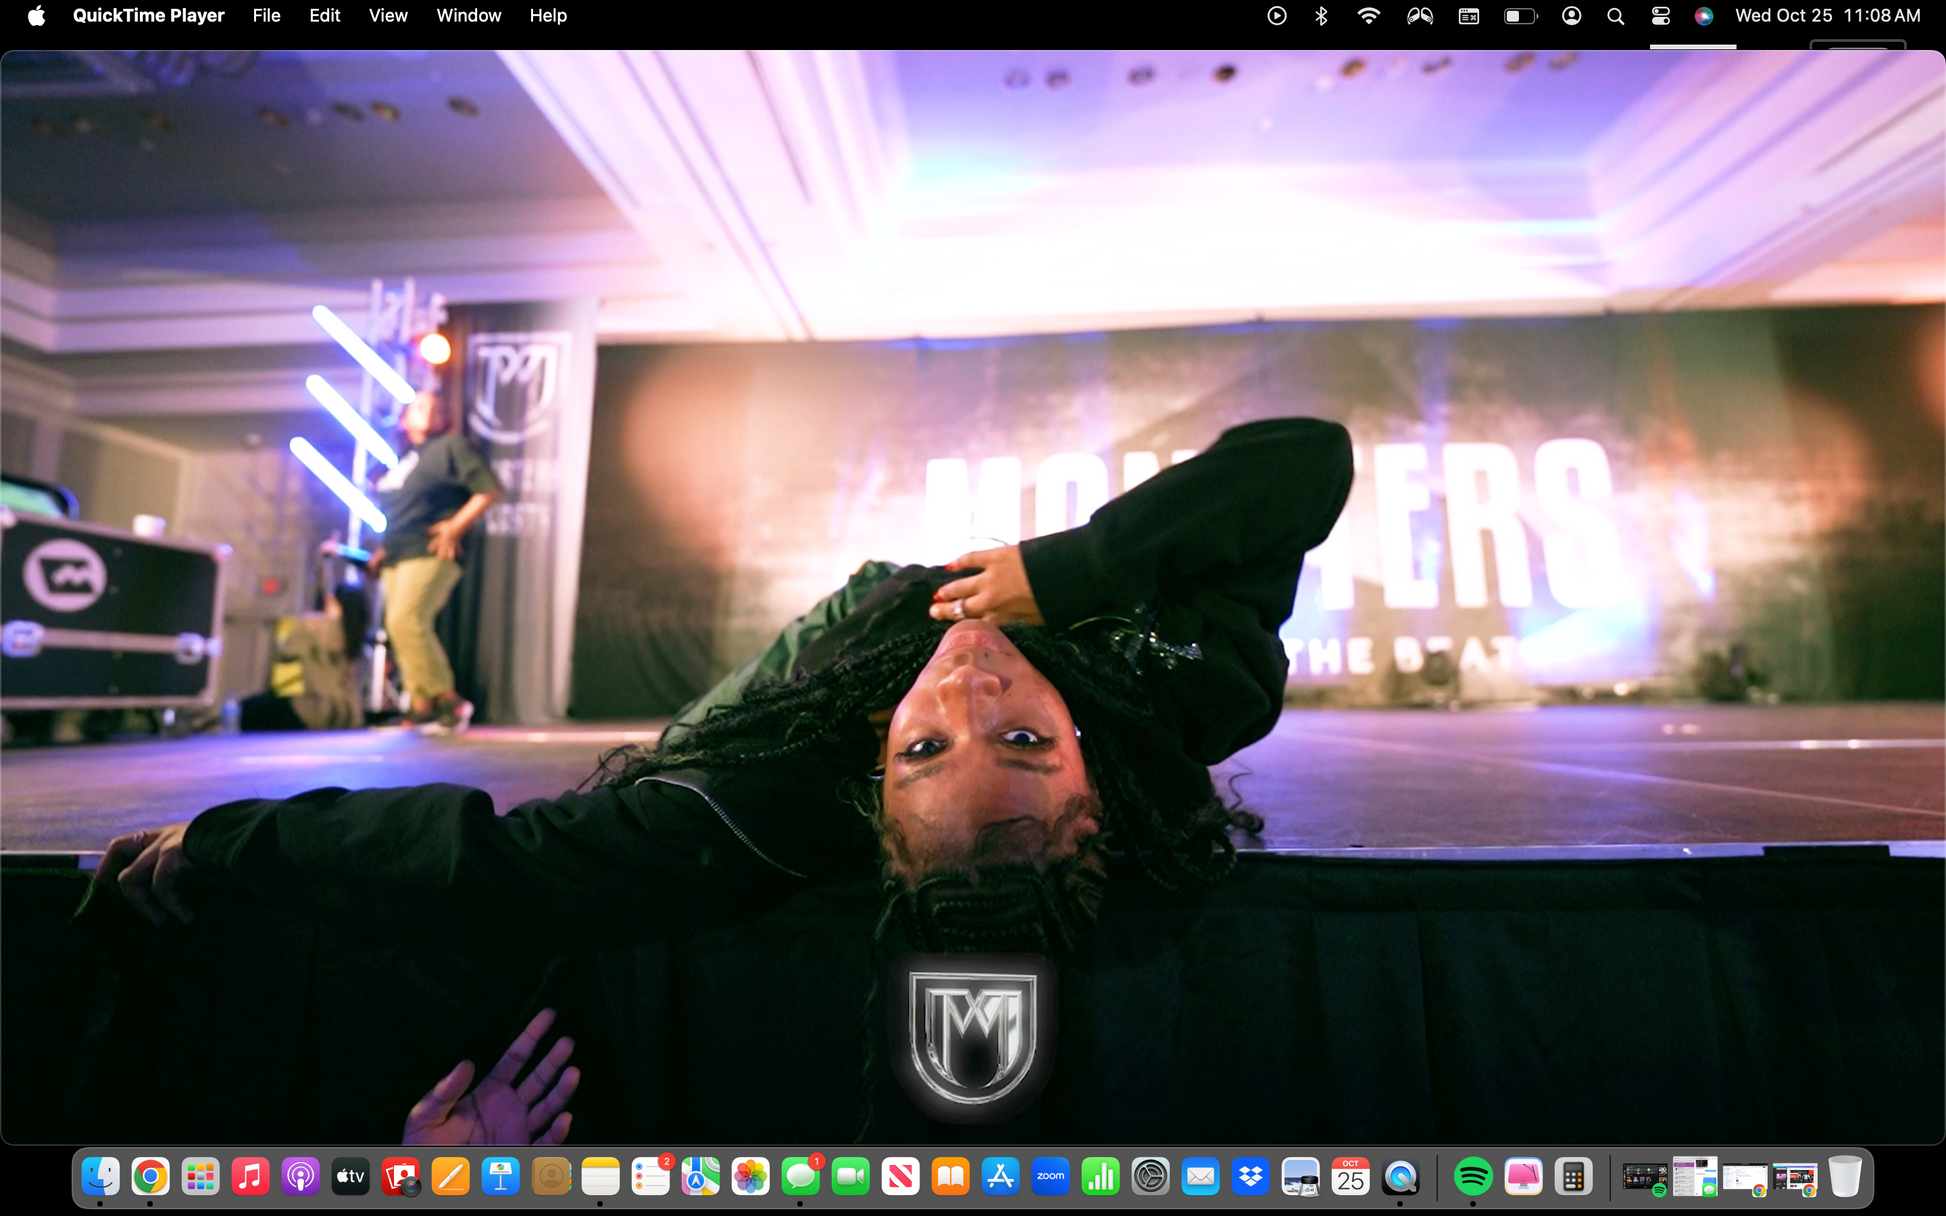Image resolution: width=1946 pixels, height=1216 pixels.
Task: Open the Window menu
Action: [x=468, y=15]
